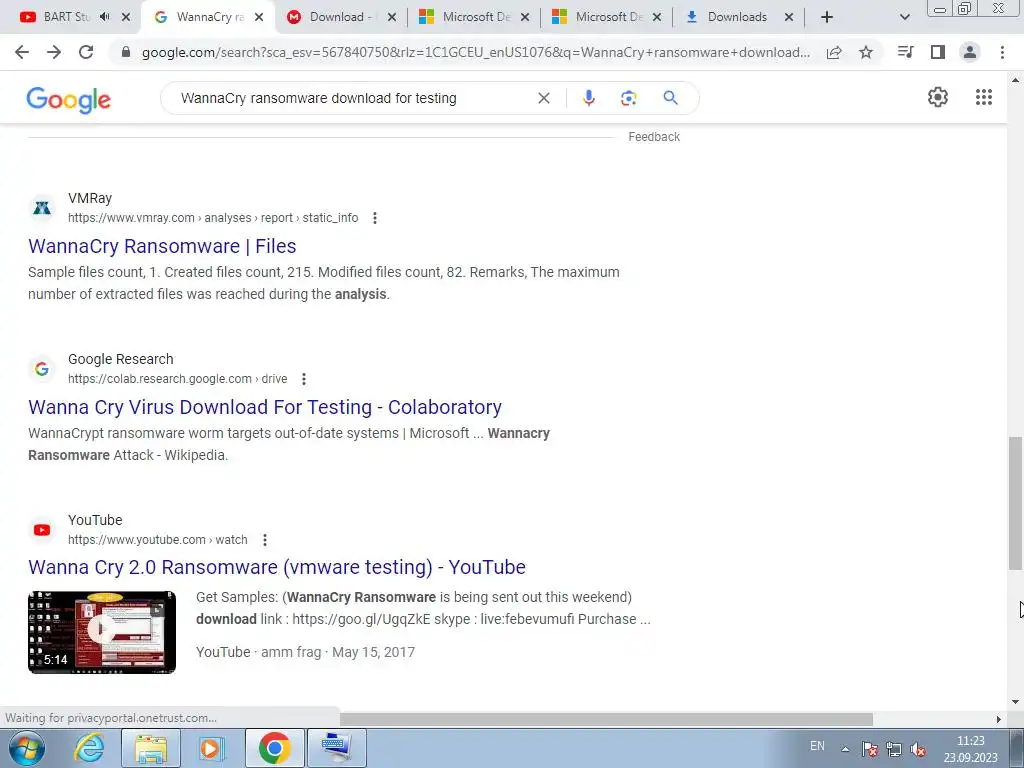Screen dimensions: 1024x768
Task: View site info lock icon in address bar
Action: [x=126, y=52]
